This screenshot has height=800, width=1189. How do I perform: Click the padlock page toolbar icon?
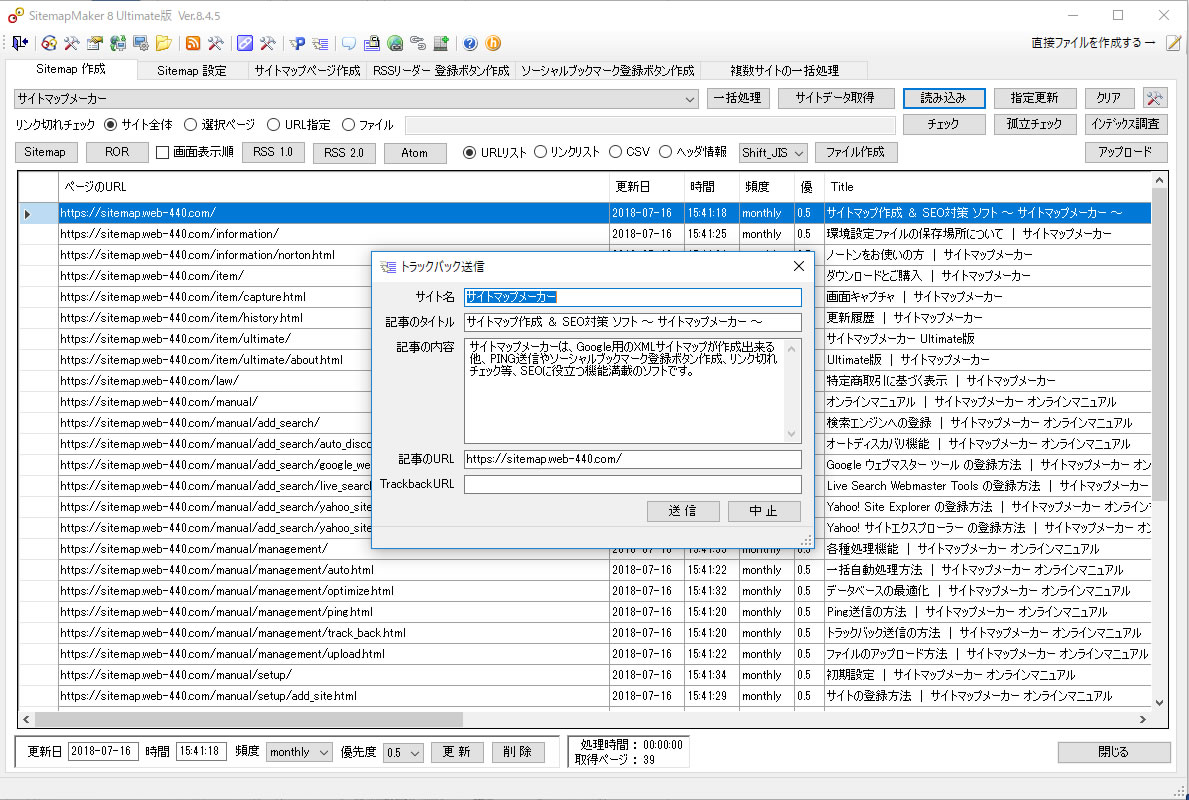point(372,43)
